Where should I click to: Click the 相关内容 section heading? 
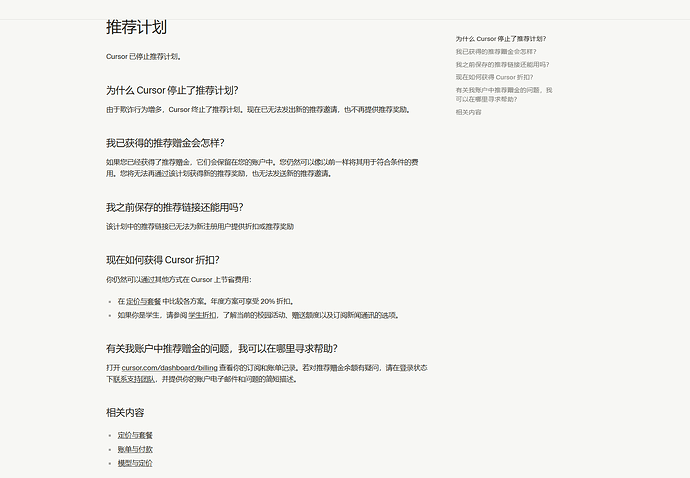tap(125, 413)
